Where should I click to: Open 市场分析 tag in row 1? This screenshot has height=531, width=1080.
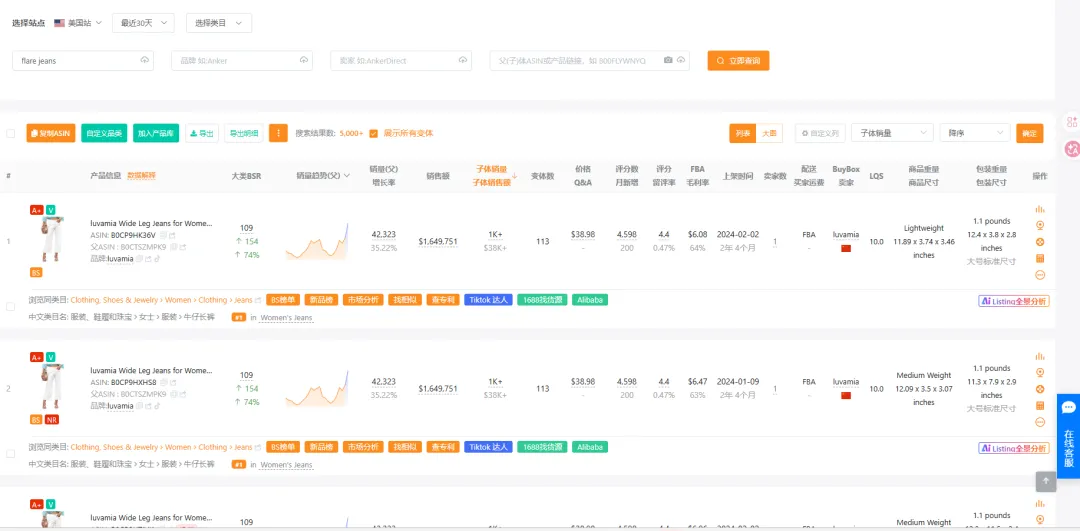[x=363, y=300]
